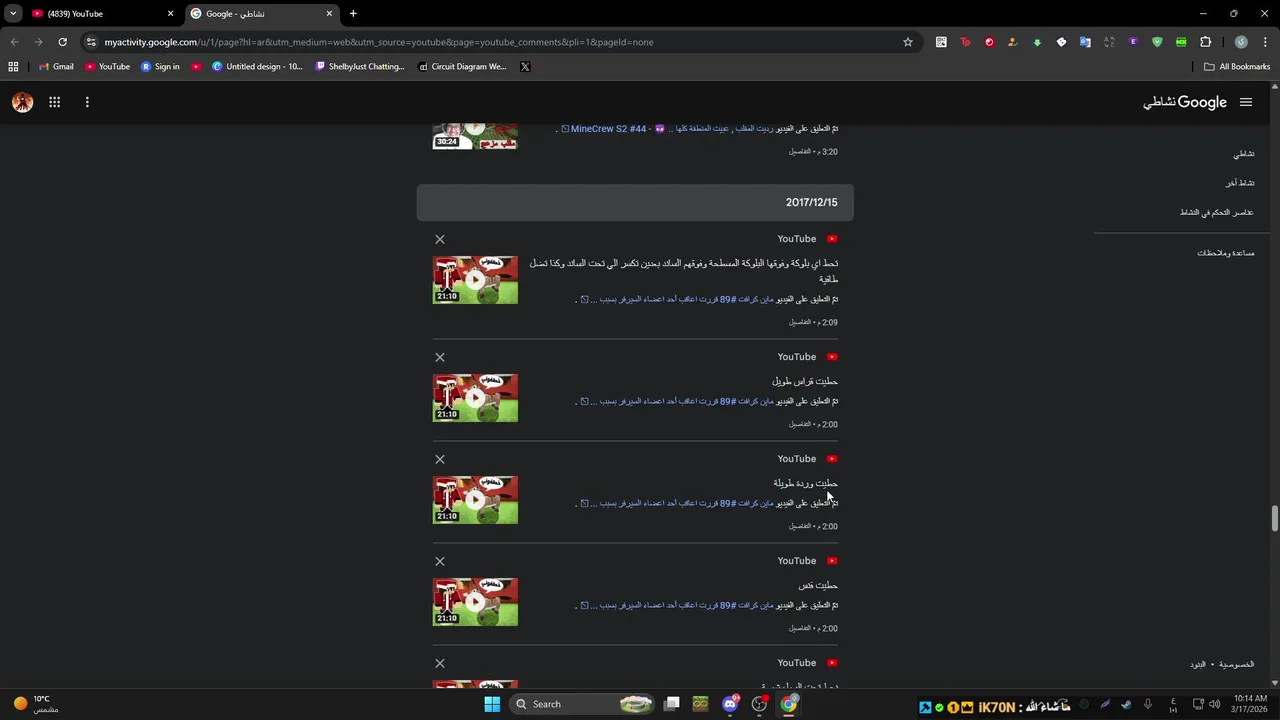
Task: Open the Sign in bookmark
Action: pos(160,67)
